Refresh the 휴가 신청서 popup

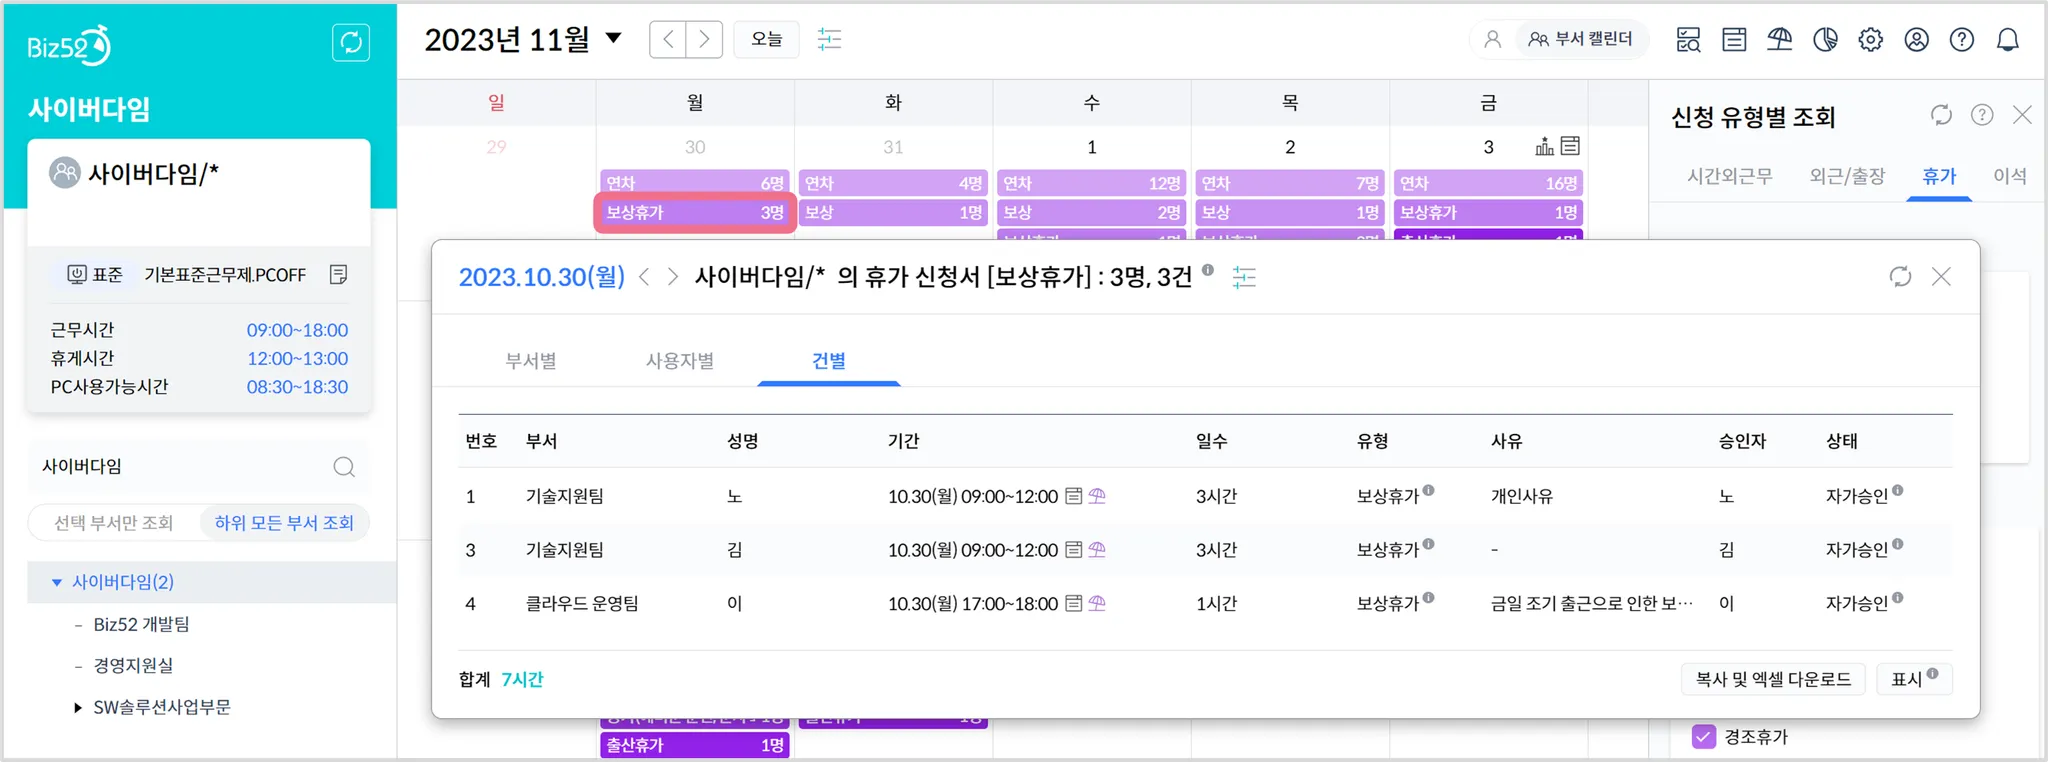coord(1900,277)
